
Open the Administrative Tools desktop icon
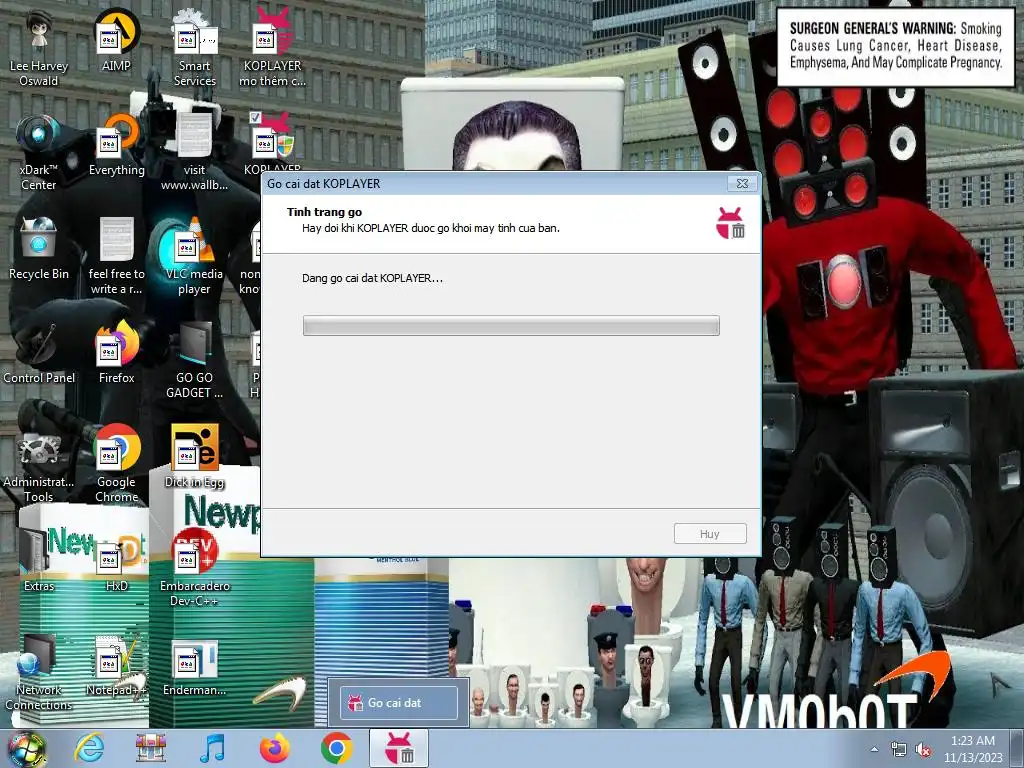39,465
